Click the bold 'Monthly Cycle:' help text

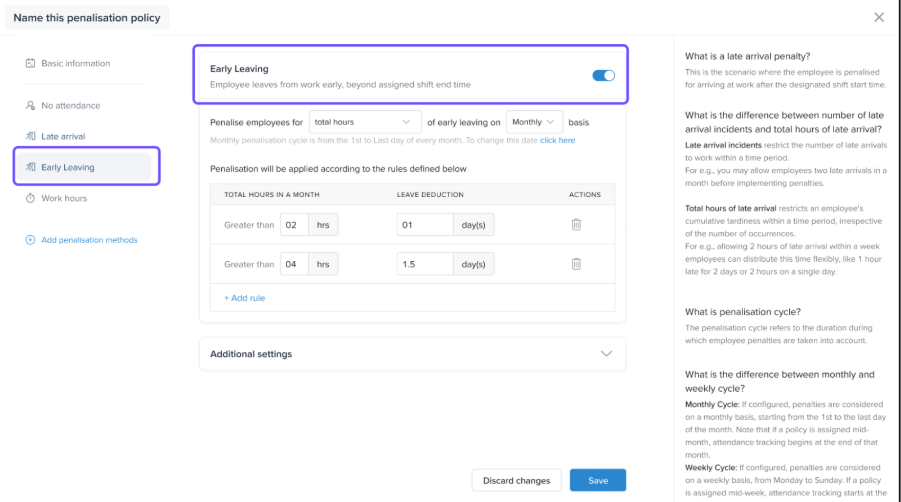tap(712, 404)
